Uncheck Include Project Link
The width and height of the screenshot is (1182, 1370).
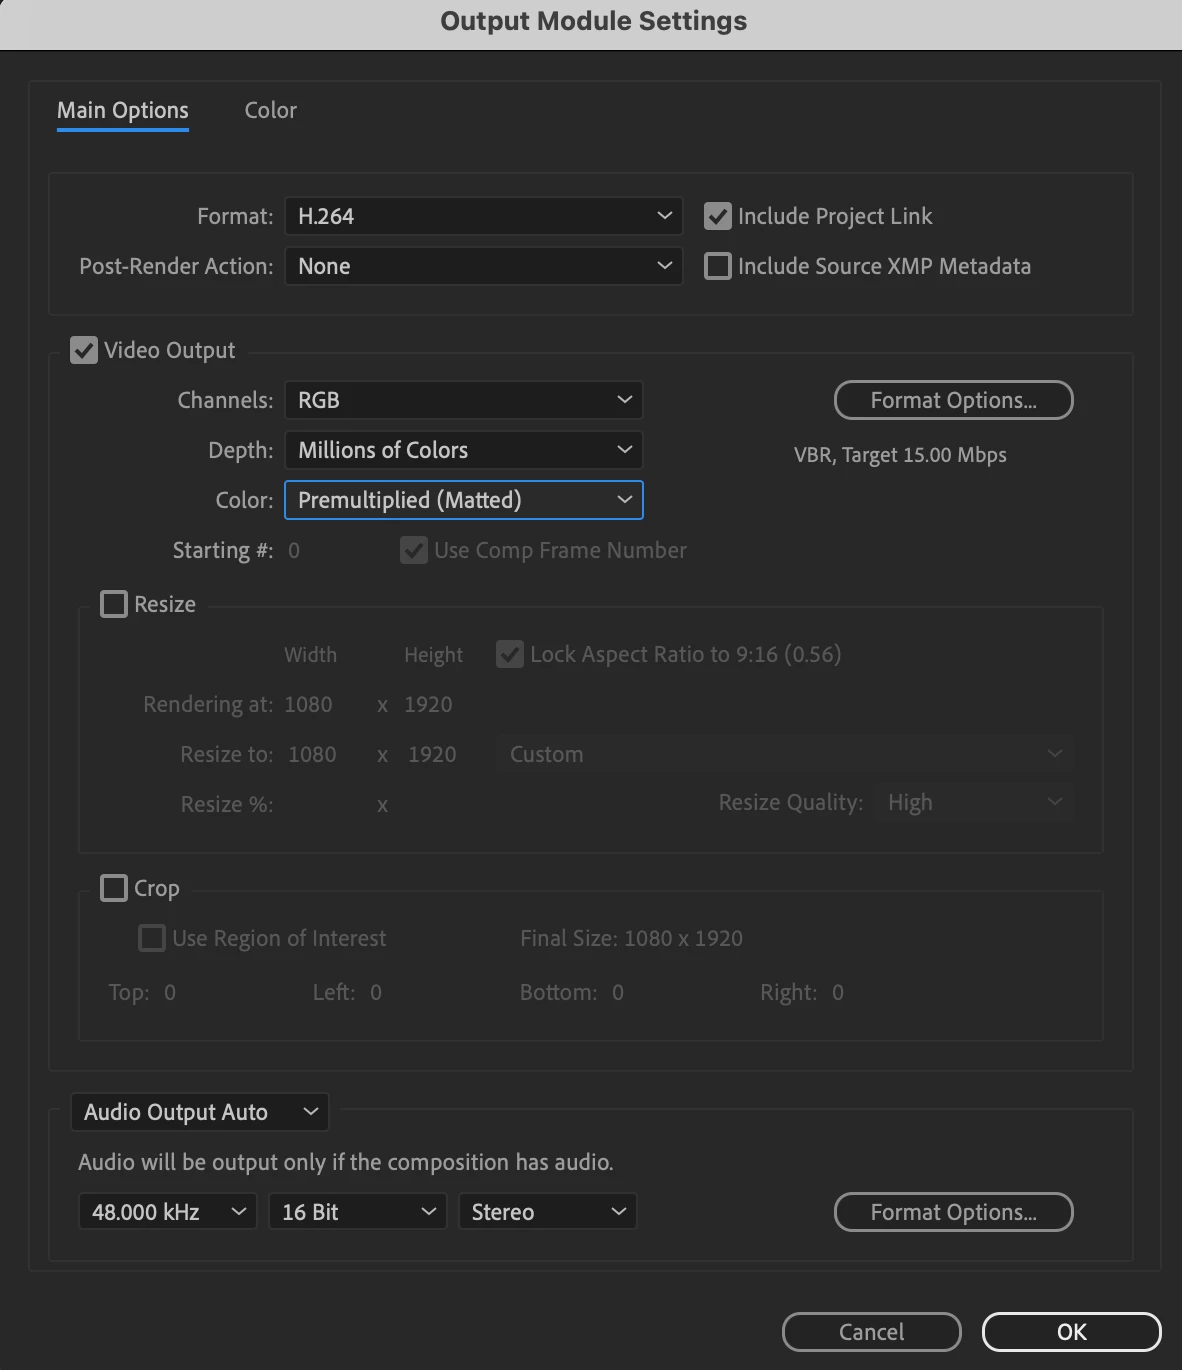click(718, 216)
